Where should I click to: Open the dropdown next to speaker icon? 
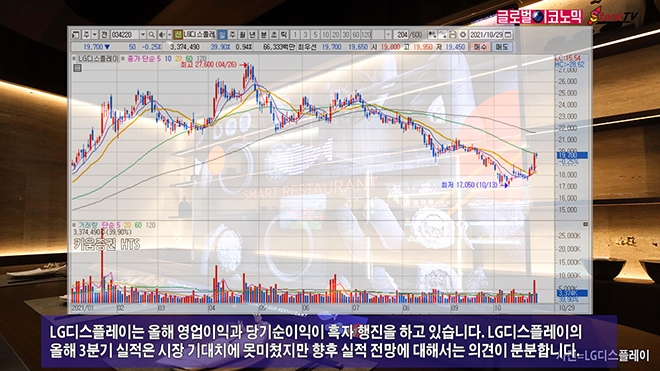click(169, 35)
